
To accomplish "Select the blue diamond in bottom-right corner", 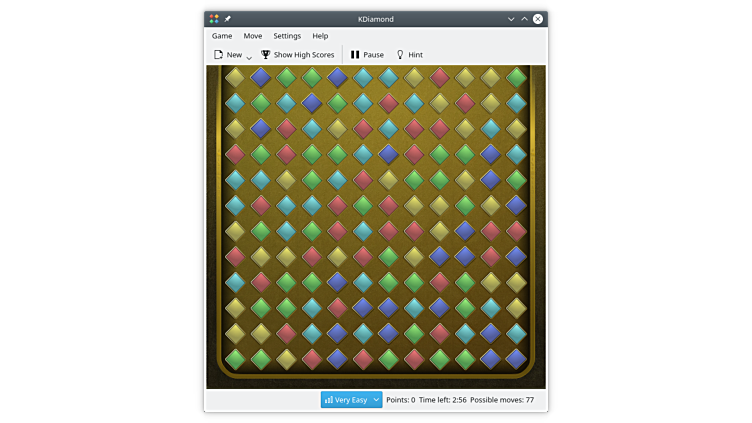I will coord(516,358).
